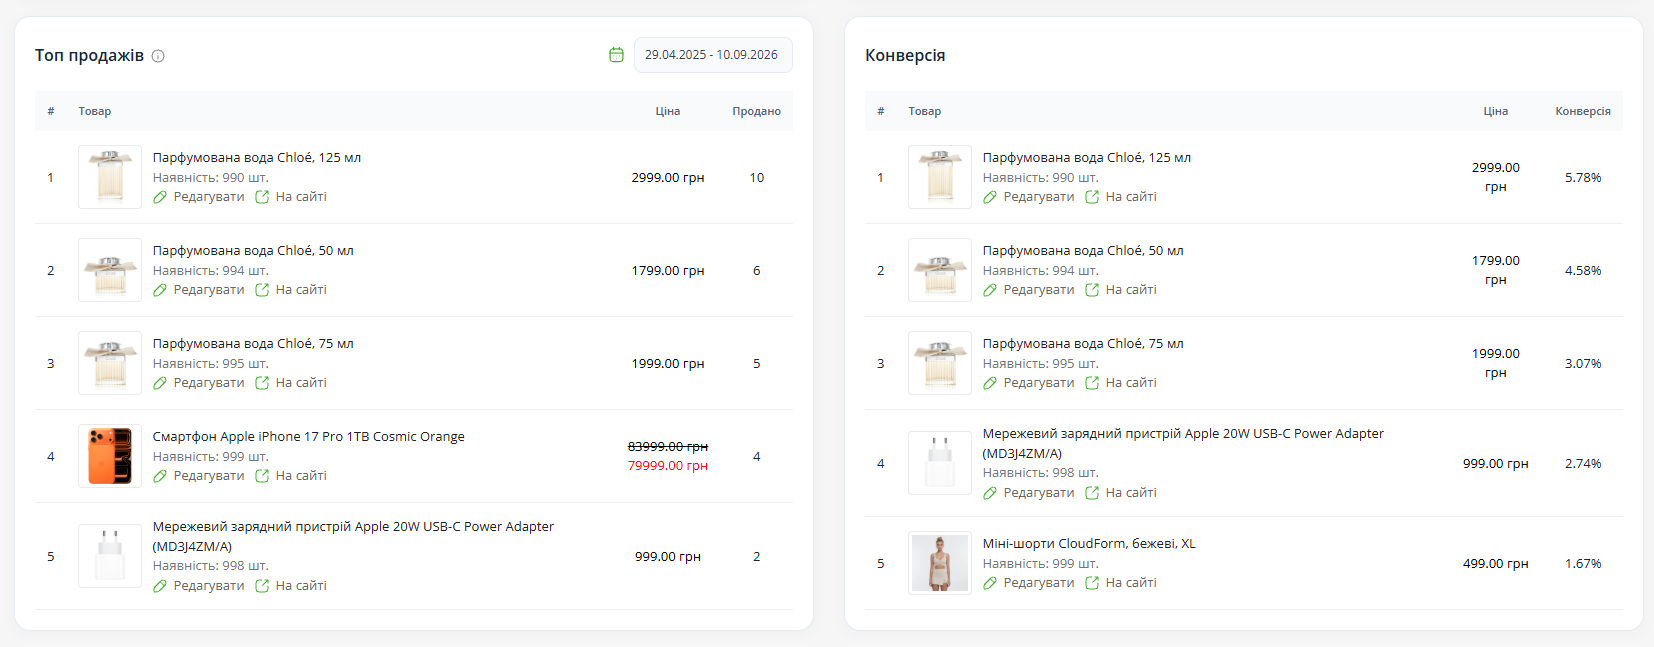
Task: Click the date range field 29.04.2025 - 10.09.2026
Action: pos(713,55)
